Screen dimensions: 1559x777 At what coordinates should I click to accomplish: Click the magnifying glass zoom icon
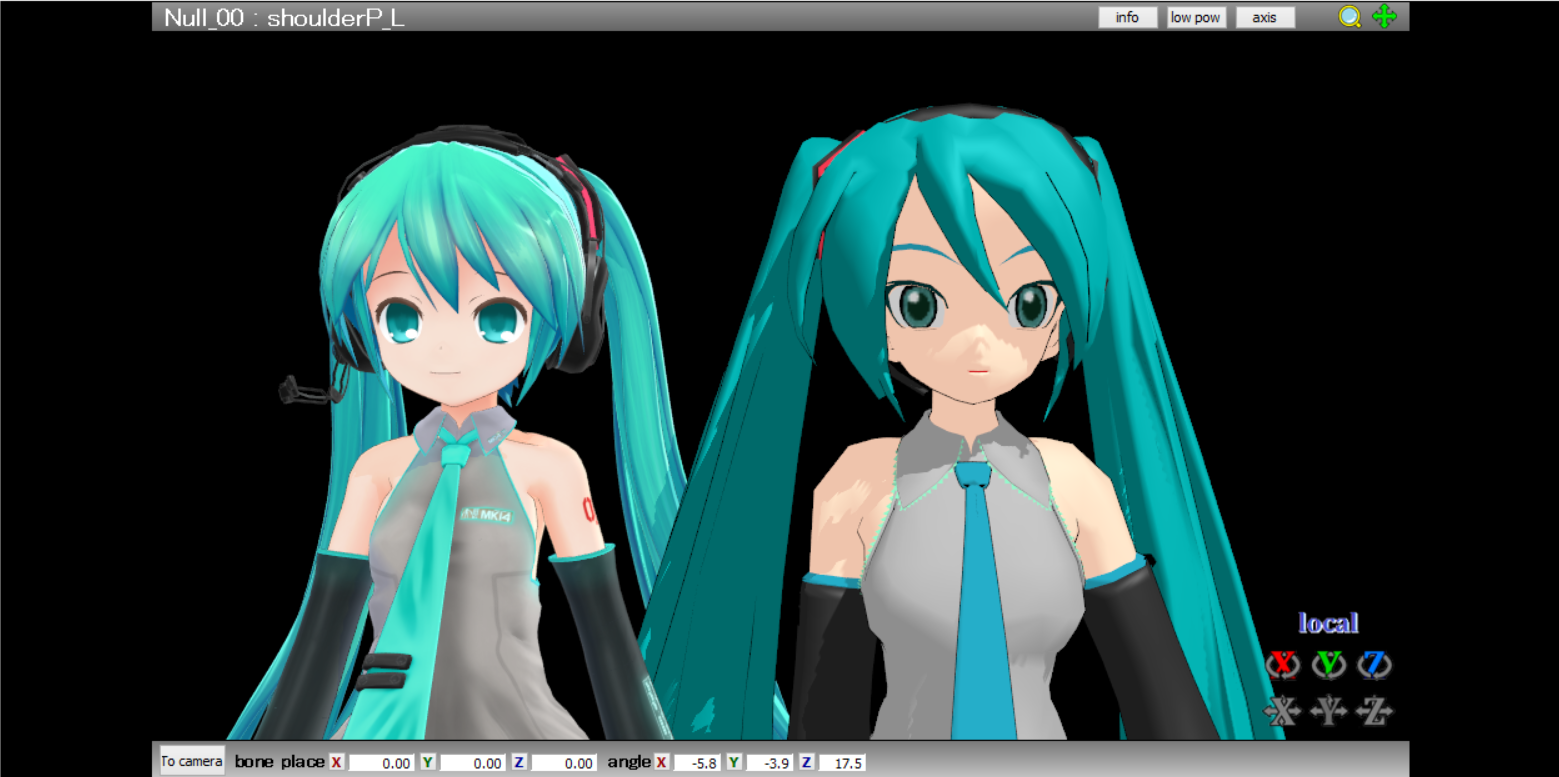click(1348, 16)
